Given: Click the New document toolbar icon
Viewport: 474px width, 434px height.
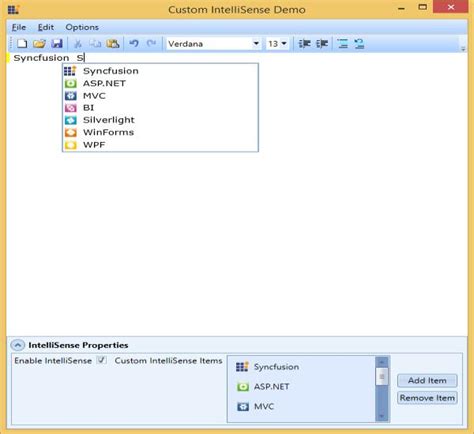Looking at the screenshot, I should pyautogui.click(x=22, y=44).
